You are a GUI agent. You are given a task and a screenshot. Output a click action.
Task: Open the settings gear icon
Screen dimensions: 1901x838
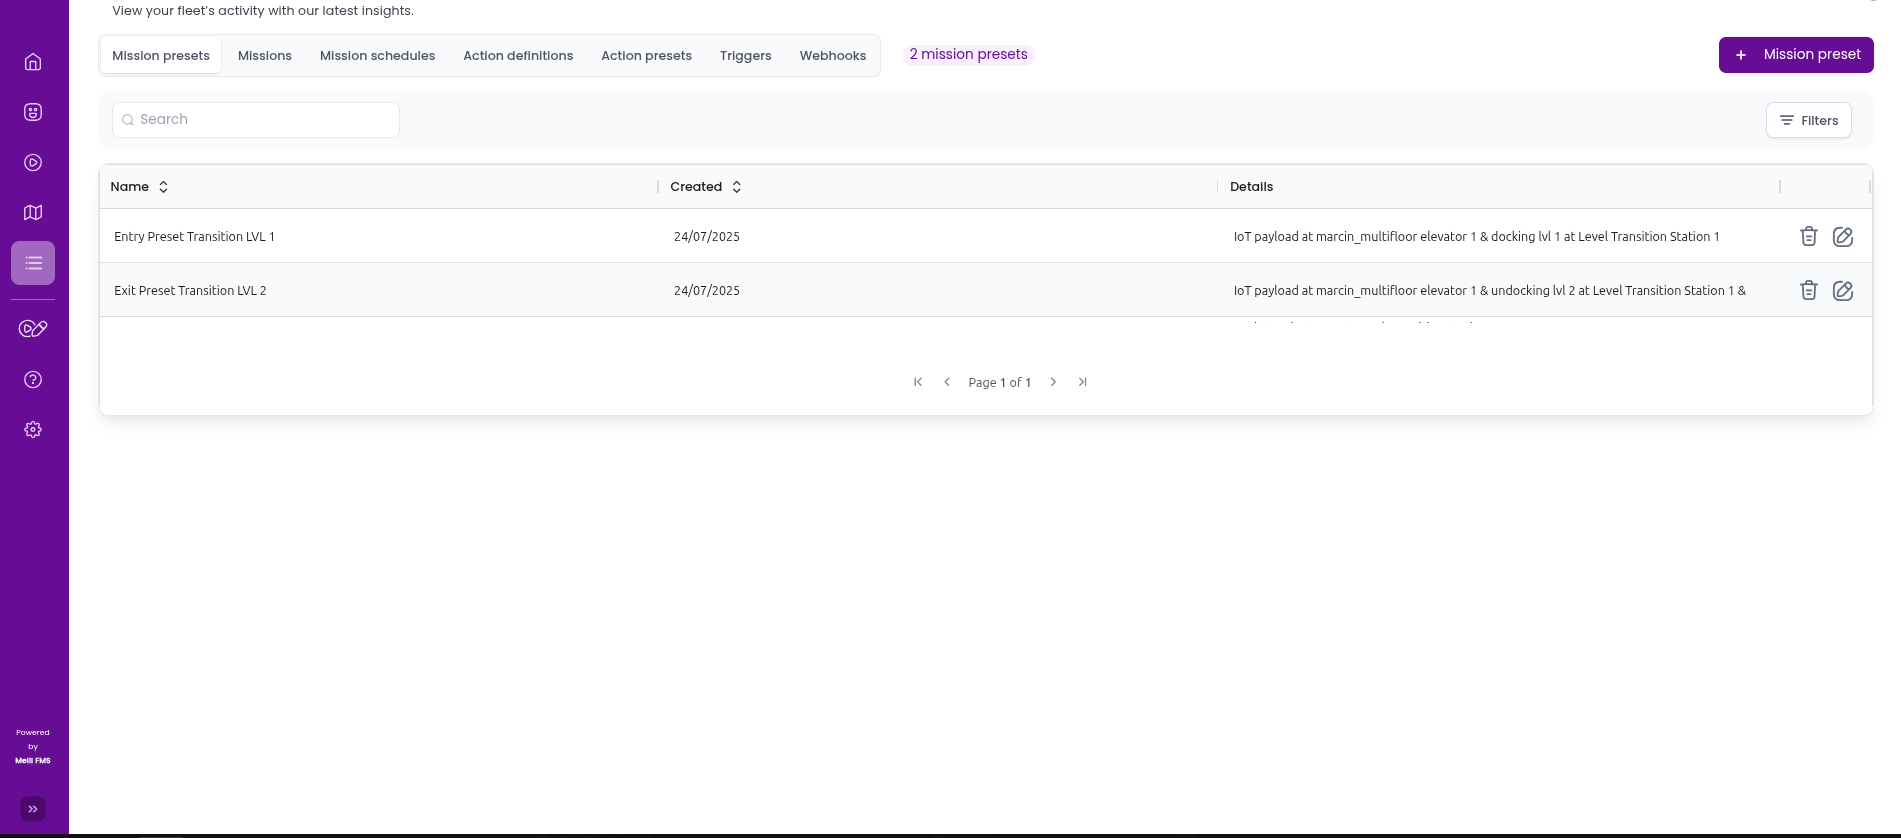click(x=33, y=429)
